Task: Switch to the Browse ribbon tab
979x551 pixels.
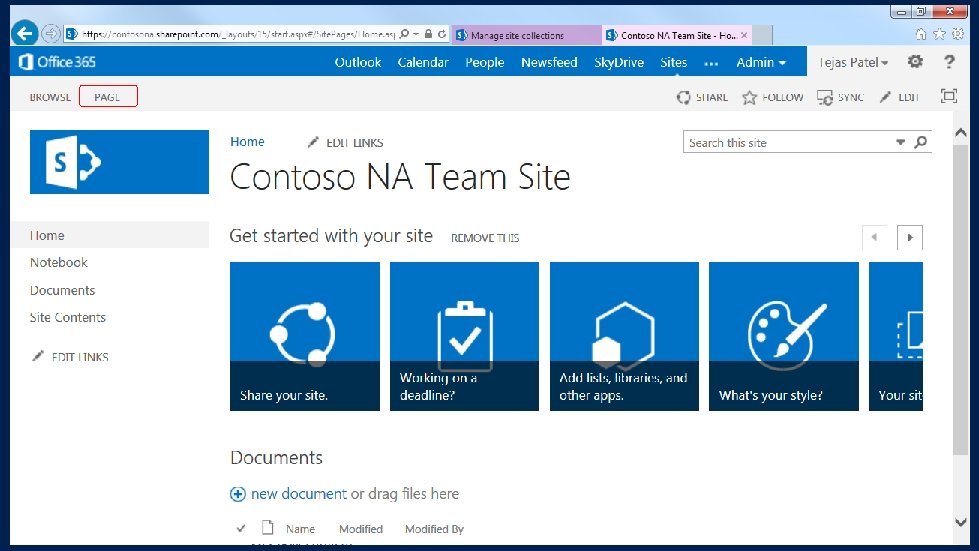Action: point(50,97)
